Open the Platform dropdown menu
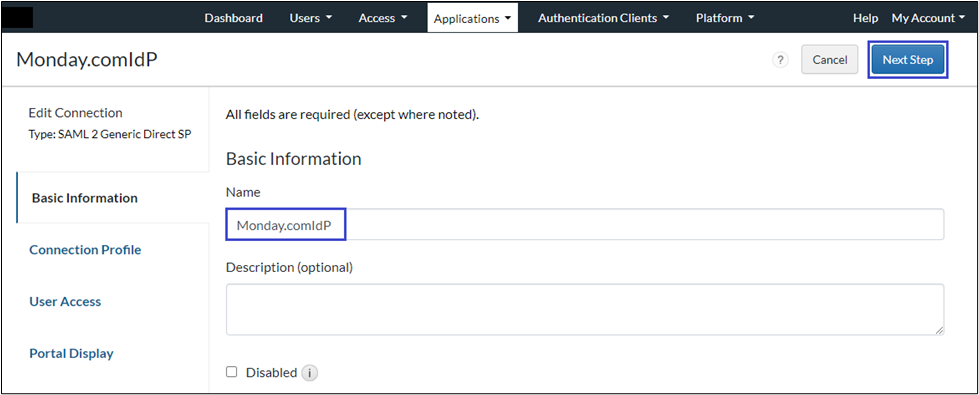The height and width of the screenshot is (395, 979). [725, 18]
